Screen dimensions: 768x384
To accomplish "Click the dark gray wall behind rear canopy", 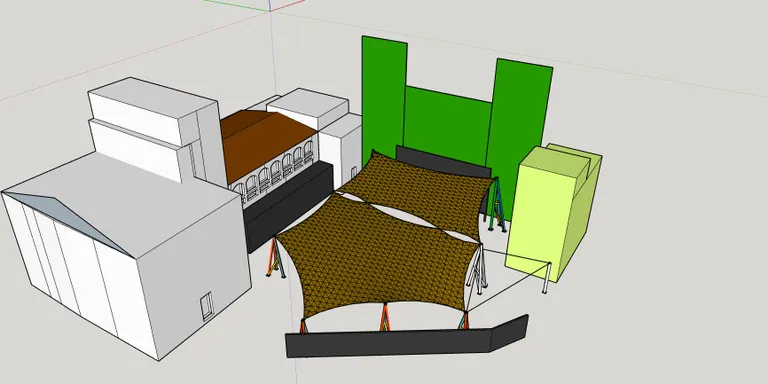I will 443,162.
